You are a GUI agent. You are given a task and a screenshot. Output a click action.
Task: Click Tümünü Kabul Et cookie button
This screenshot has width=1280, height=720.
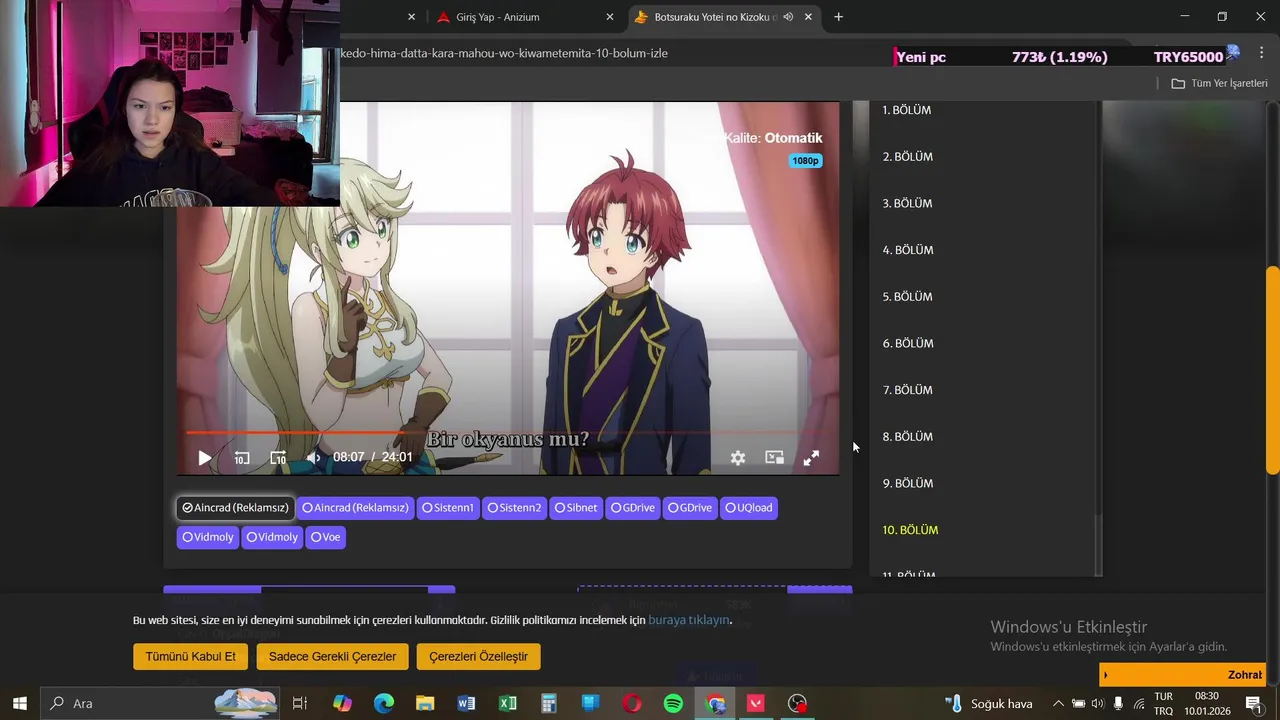tap(190, 657)
